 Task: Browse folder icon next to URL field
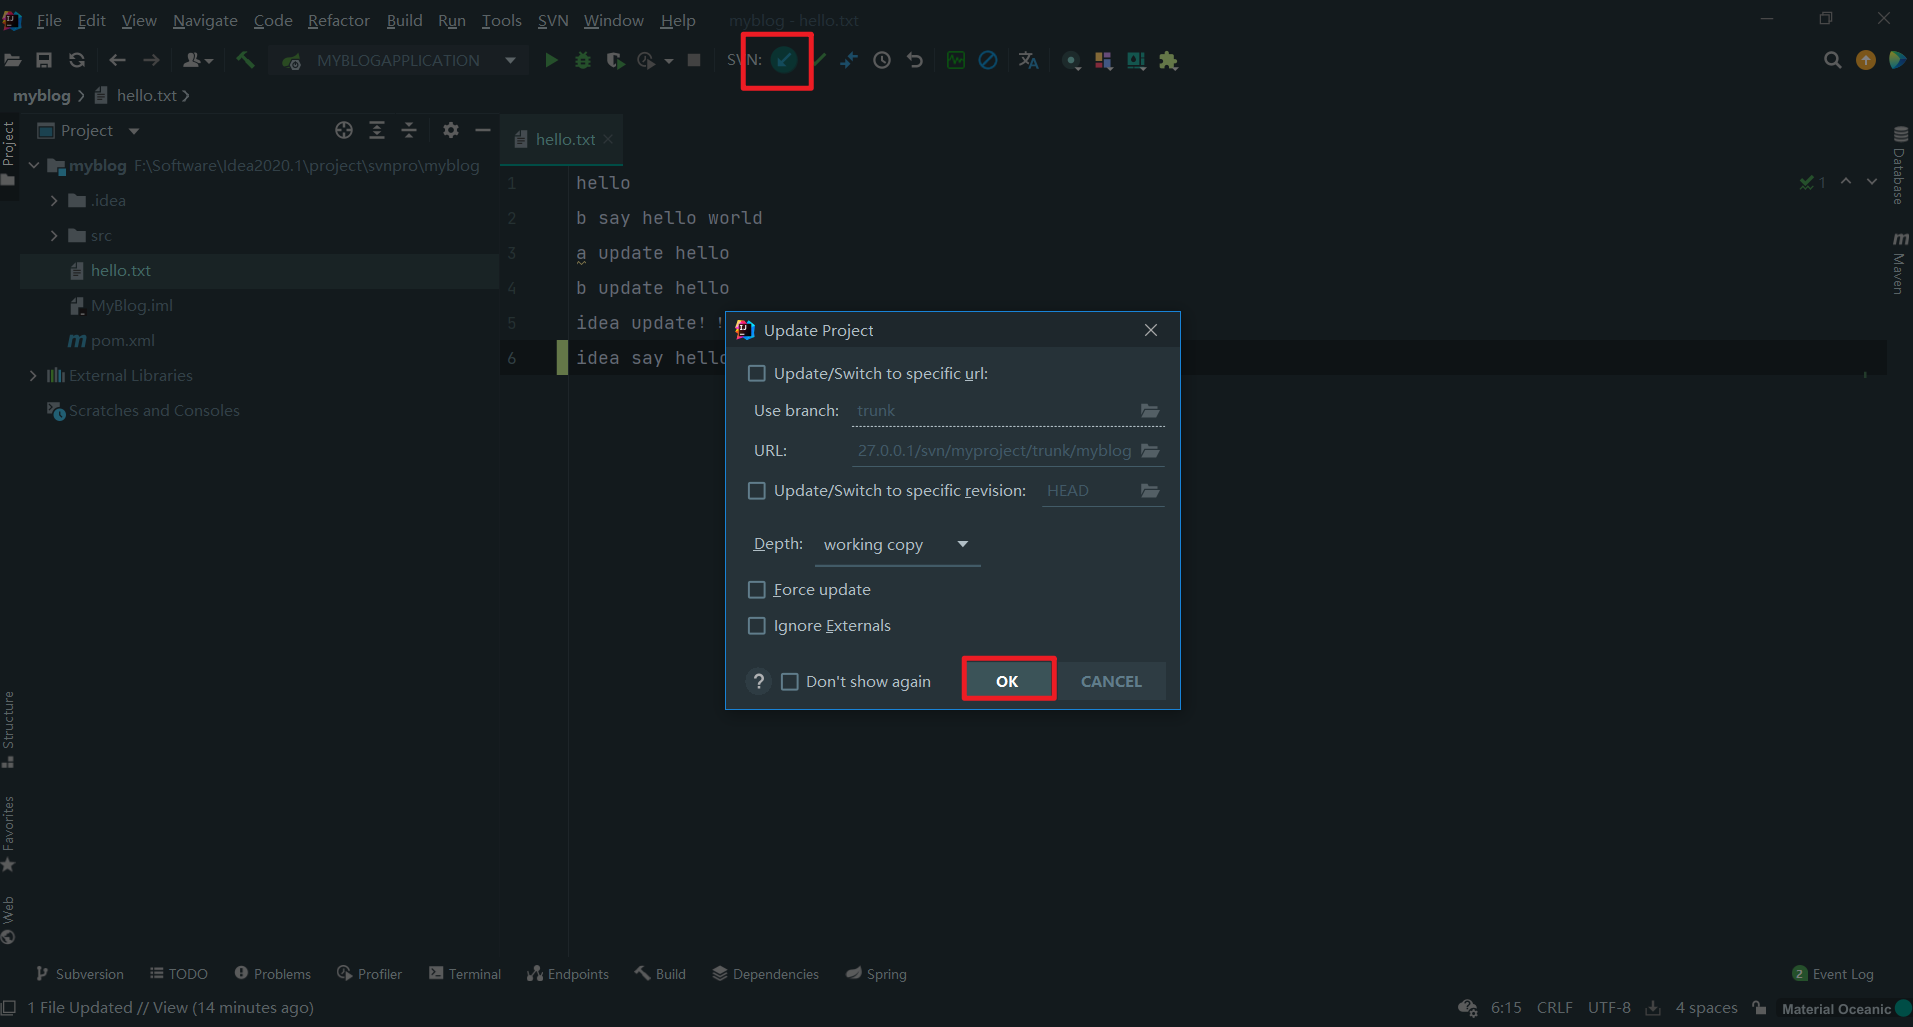pos(1150,450)
